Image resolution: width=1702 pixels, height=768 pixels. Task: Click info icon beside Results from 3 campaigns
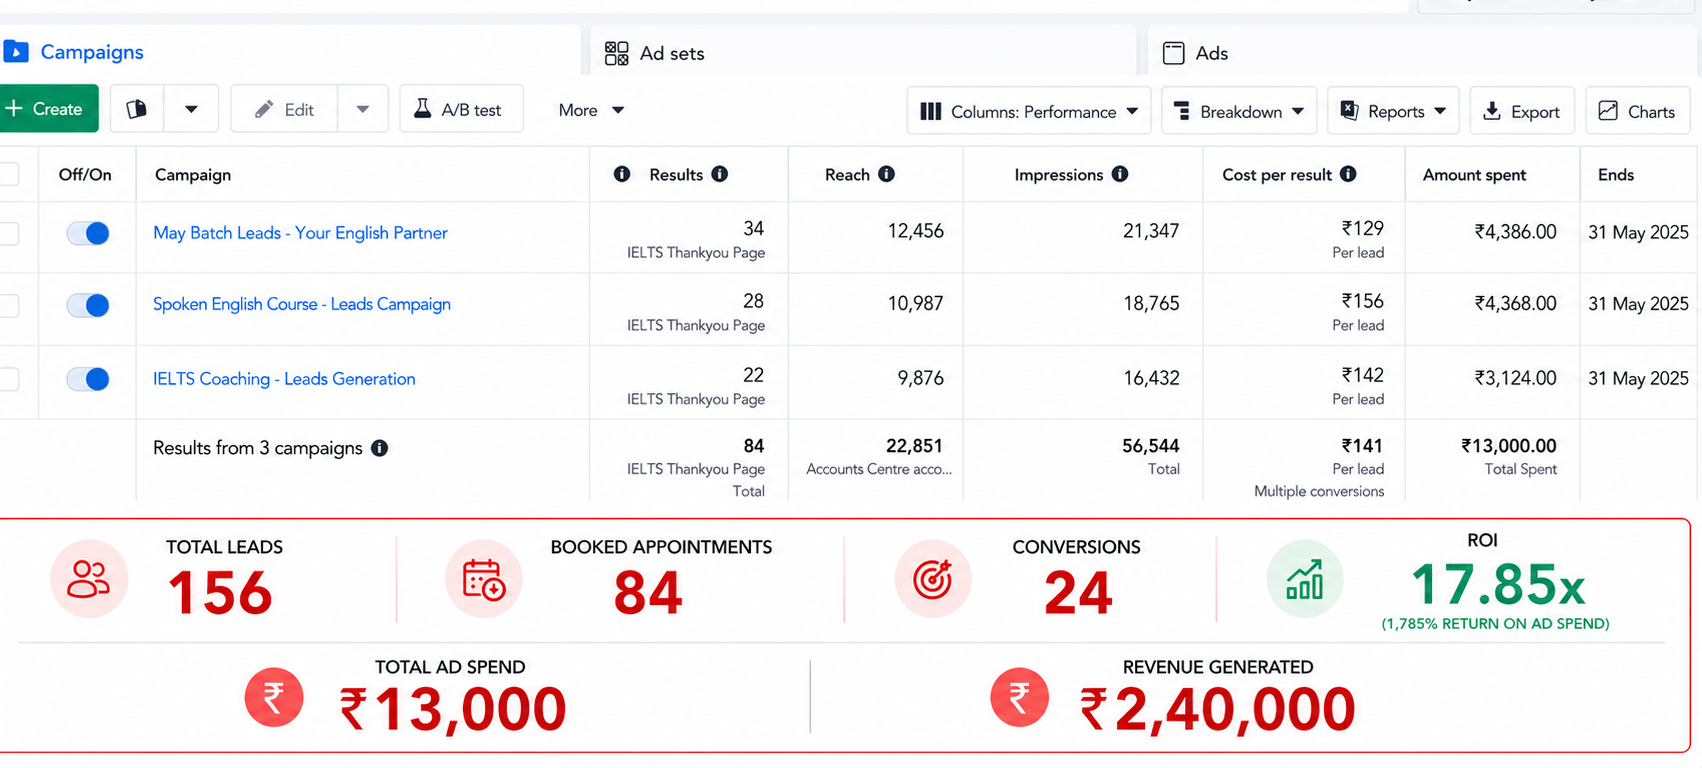coord(380,448)
